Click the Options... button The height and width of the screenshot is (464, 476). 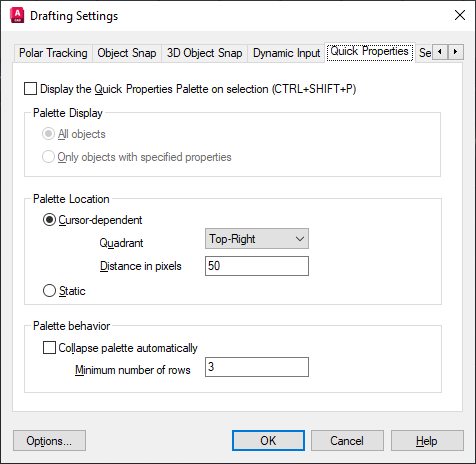49,441
